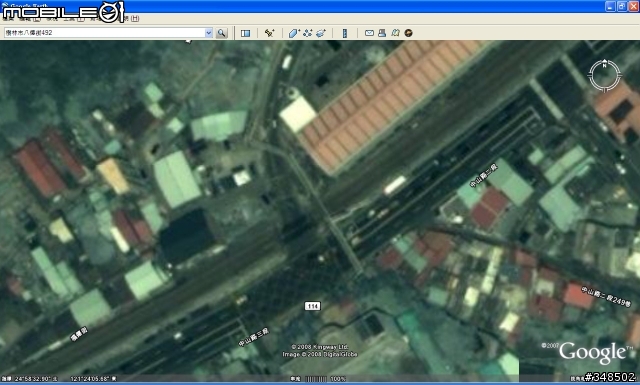Close the Google Earth window

tap(633, 6)
